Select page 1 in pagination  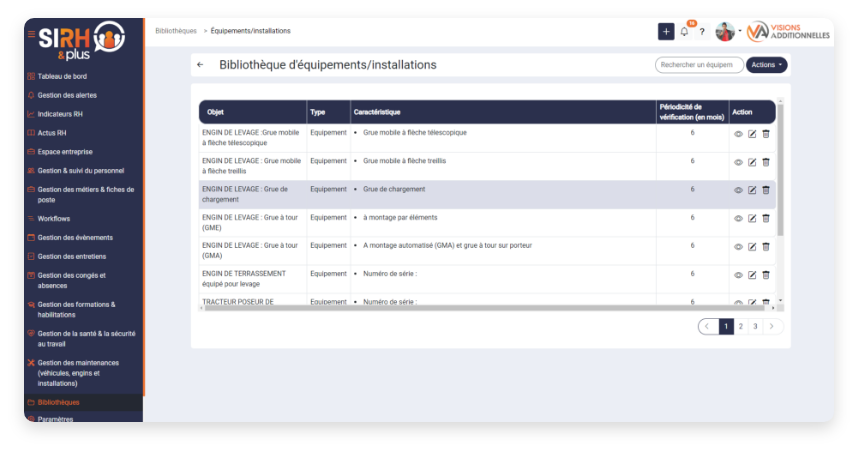pos(726,327)
